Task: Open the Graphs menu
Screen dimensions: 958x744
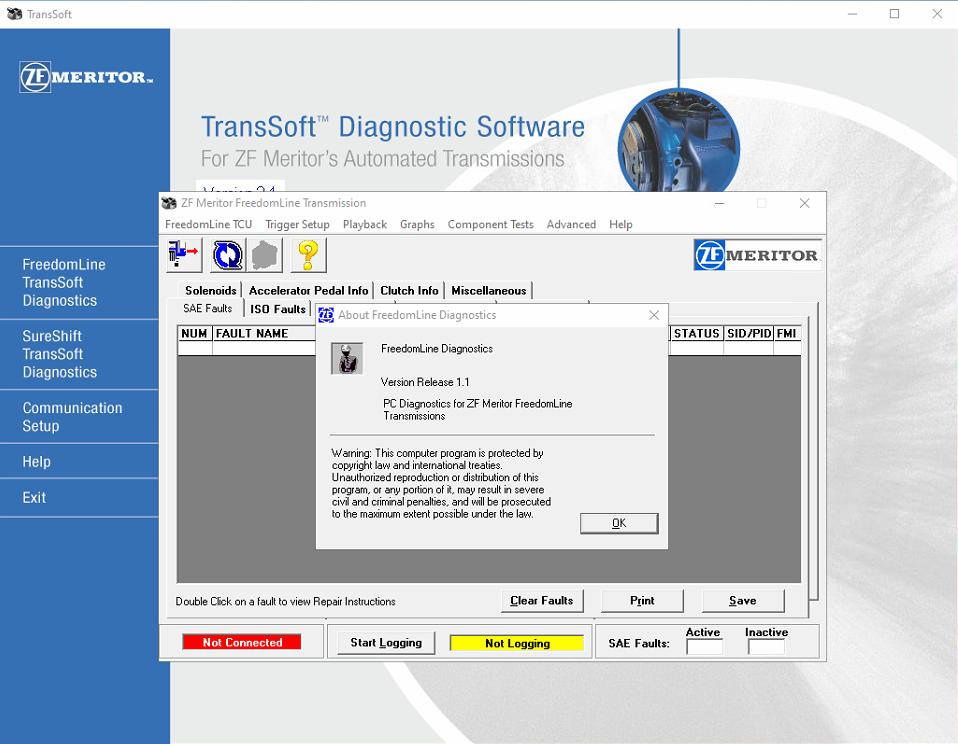Action: click(417, 224)
